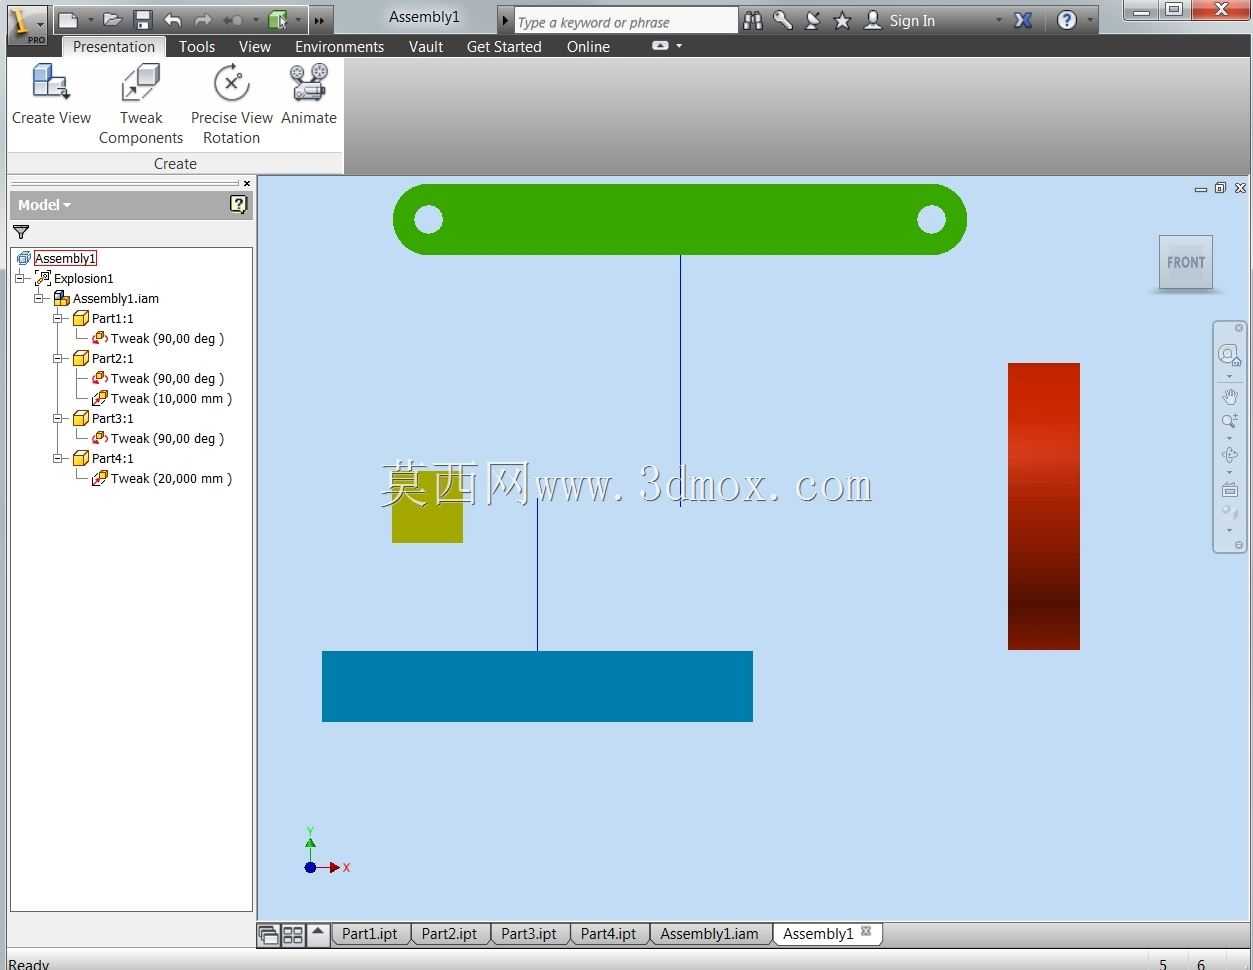Switch to the Part1.ipt document tab
1253x970 pixels.
pyautogui.click(x=370, y=934)
